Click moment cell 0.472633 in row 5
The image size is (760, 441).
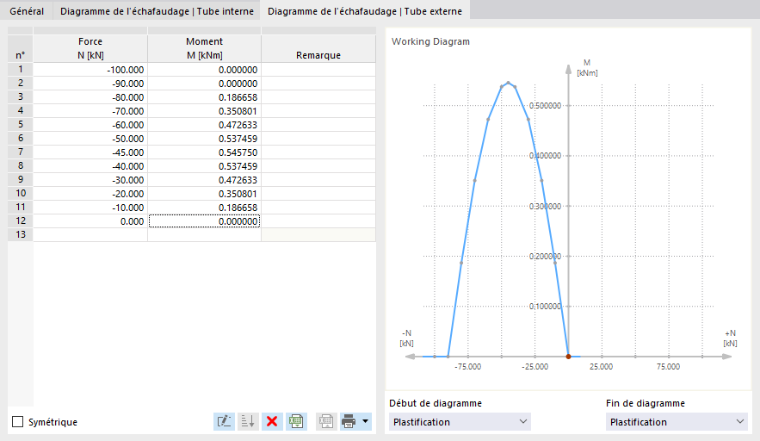pyautogui.click(x=204, y=125)
